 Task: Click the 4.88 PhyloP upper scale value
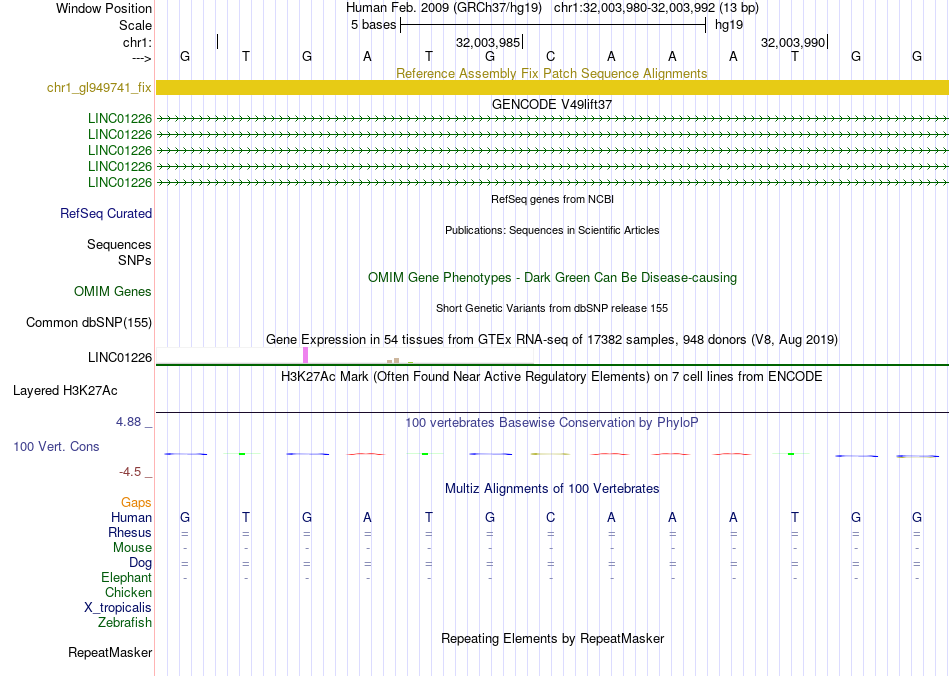point(128,422)
